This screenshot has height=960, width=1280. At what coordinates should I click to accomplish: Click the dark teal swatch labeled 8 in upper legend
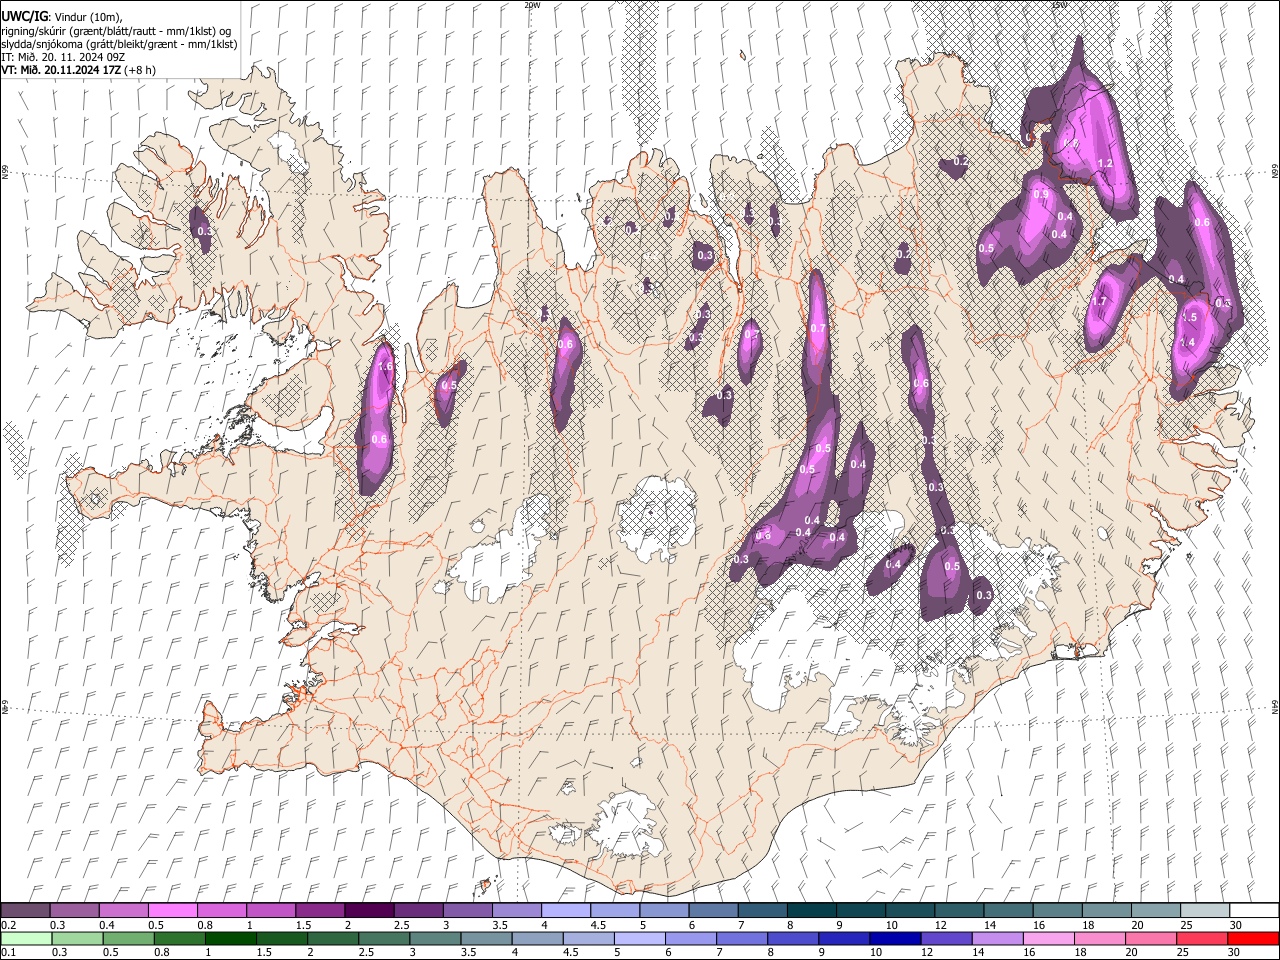(811, 910)
